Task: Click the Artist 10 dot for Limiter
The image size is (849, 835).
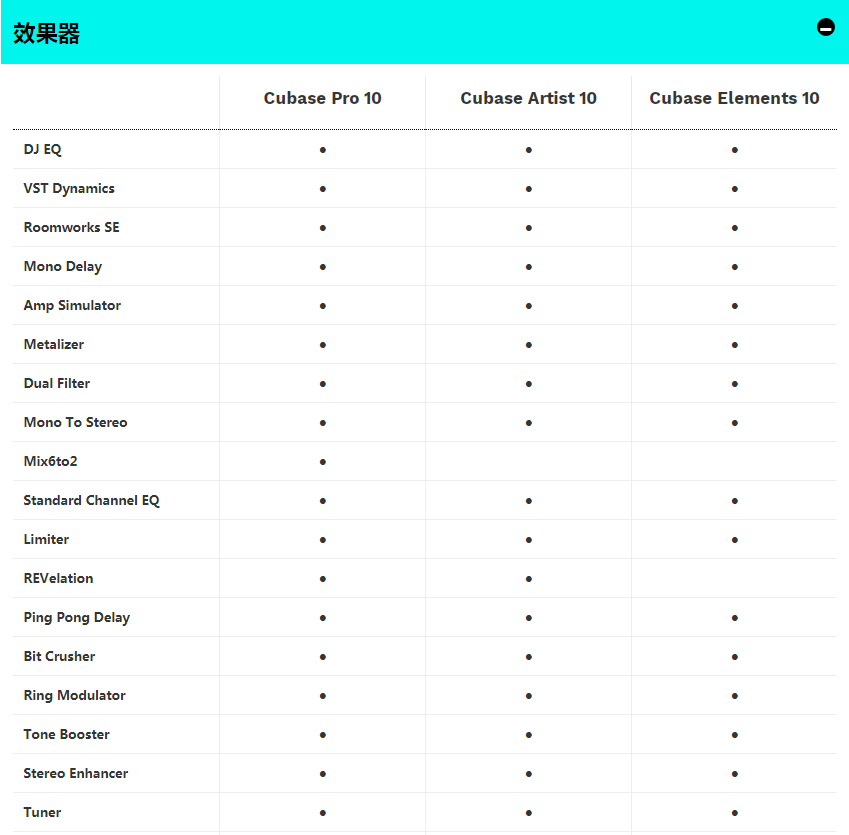Action: pyautogui.click(x=528, y=540)
